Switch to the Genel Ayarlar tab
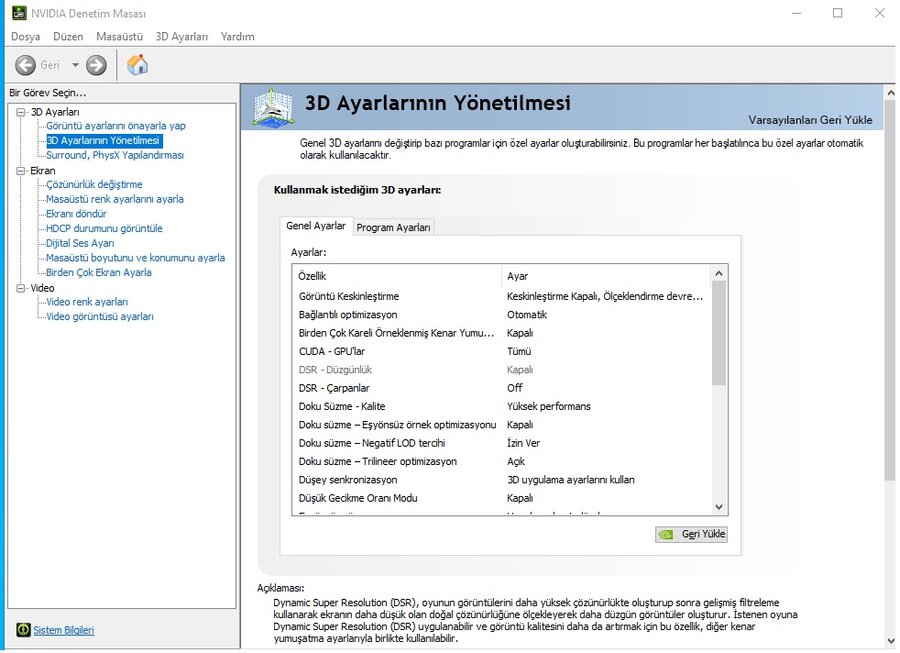The width and height of the screenshot is (900, 653). tap(316, 226)
